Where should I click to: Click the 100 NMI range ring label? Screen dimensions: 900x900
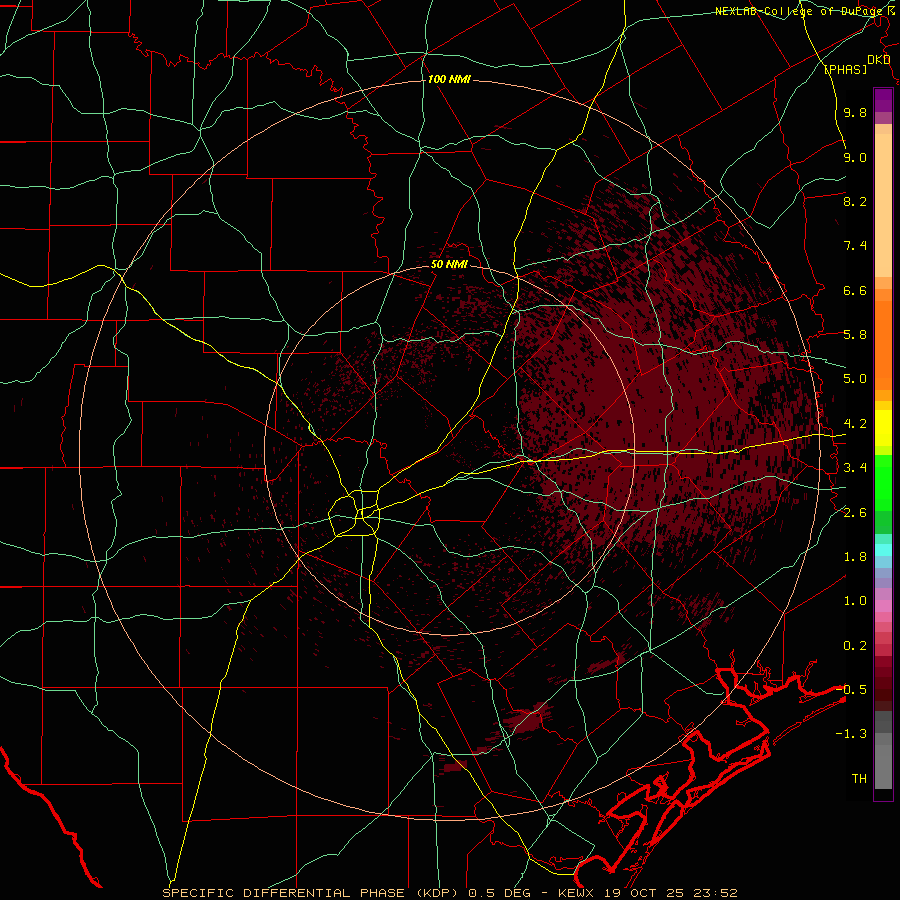[449, 79]
